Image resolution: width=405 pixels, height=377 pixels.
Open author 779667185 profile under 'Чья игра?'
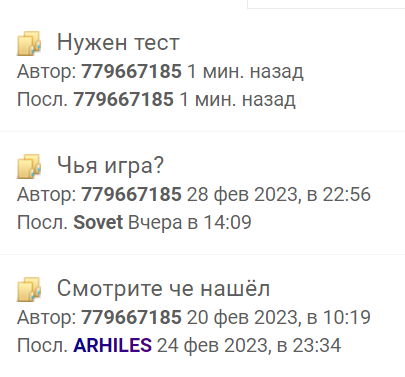coord(131,194)
